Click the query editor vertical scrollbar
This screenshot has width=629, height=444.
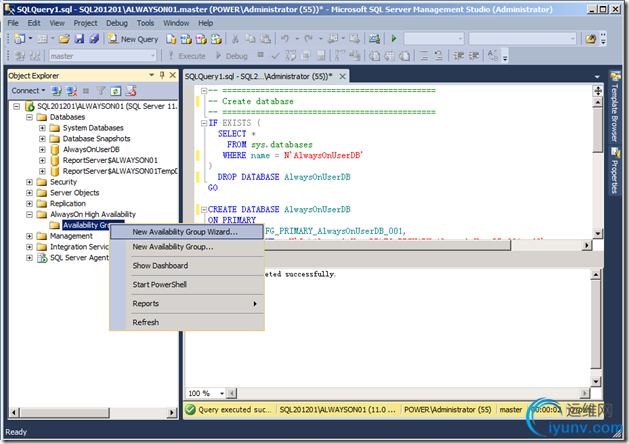pyautogui.click(x=597, y=167)
